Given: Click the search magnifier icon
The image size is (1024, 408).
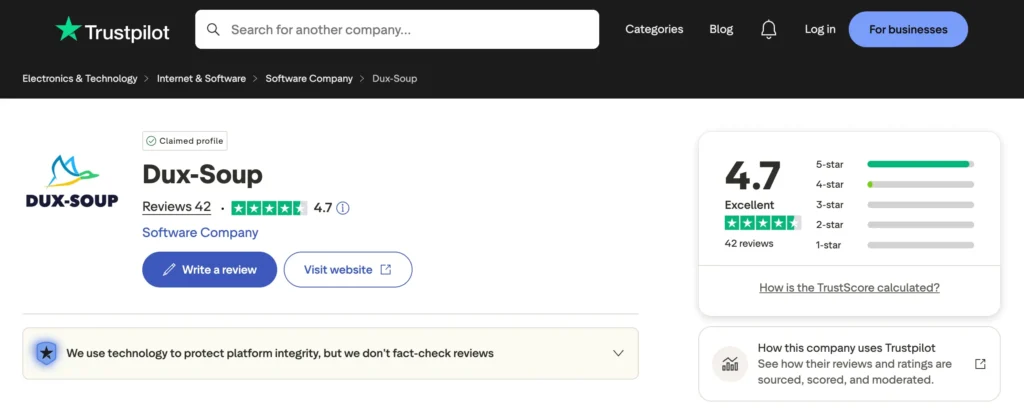Looking at the screenshot, I should coord(213,29).
